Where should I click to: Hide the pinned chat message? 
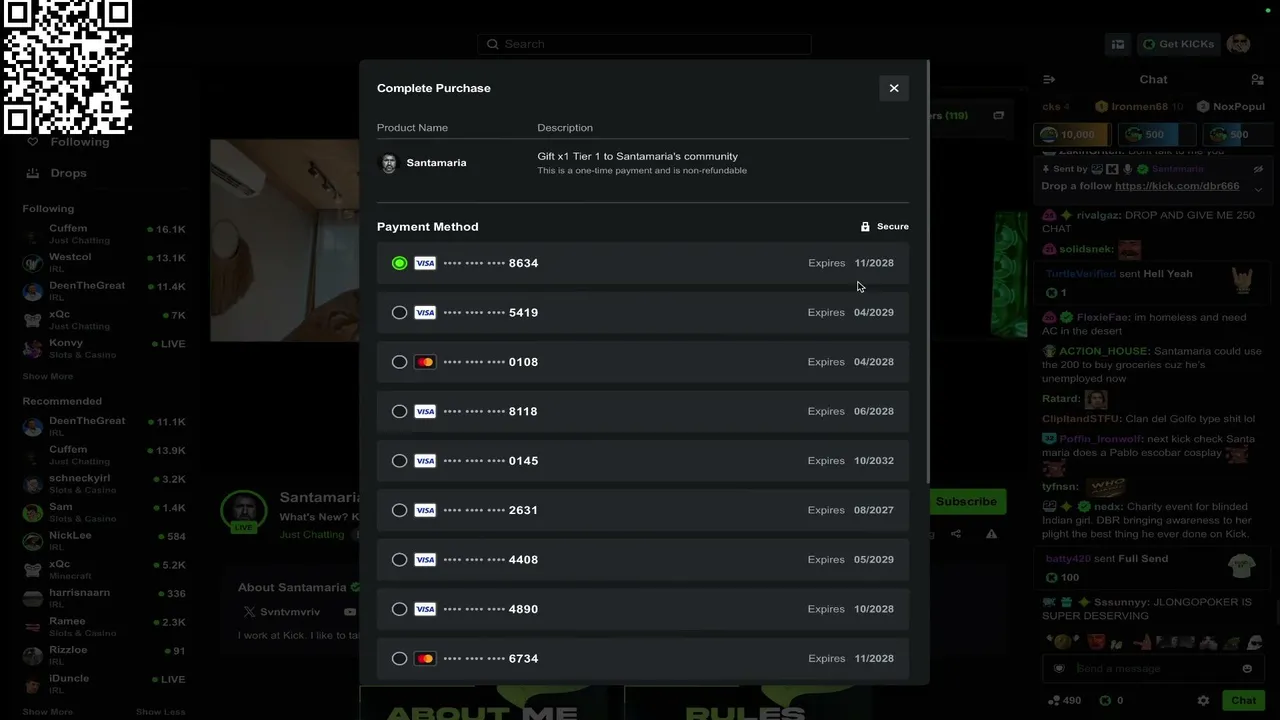[x=1258, y=169]
